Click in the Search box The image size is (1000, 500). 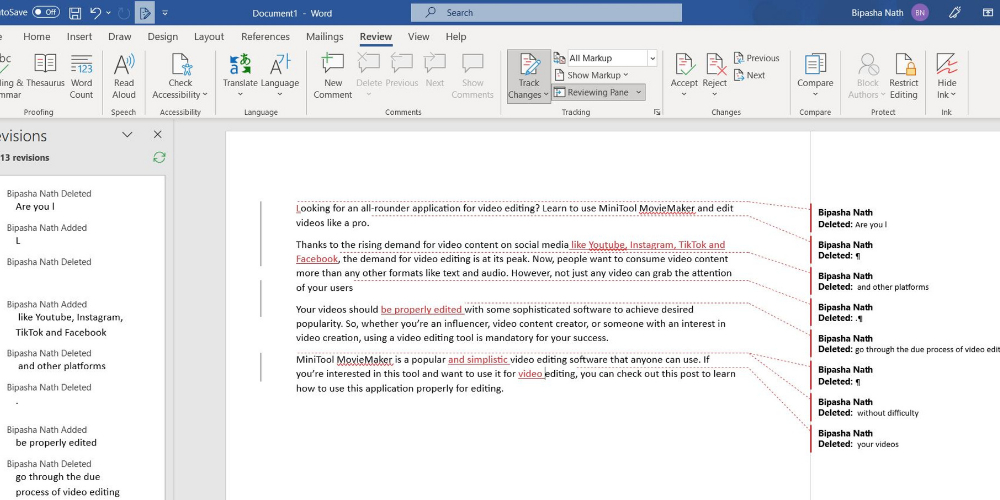546,13
